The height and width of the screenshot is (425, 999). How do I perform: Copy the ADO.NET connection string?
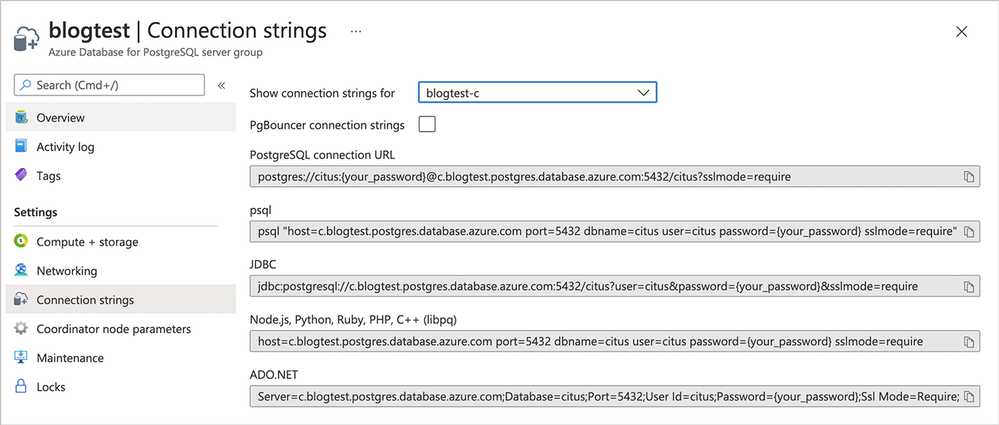pyautogui.click(x=968, y=397)
